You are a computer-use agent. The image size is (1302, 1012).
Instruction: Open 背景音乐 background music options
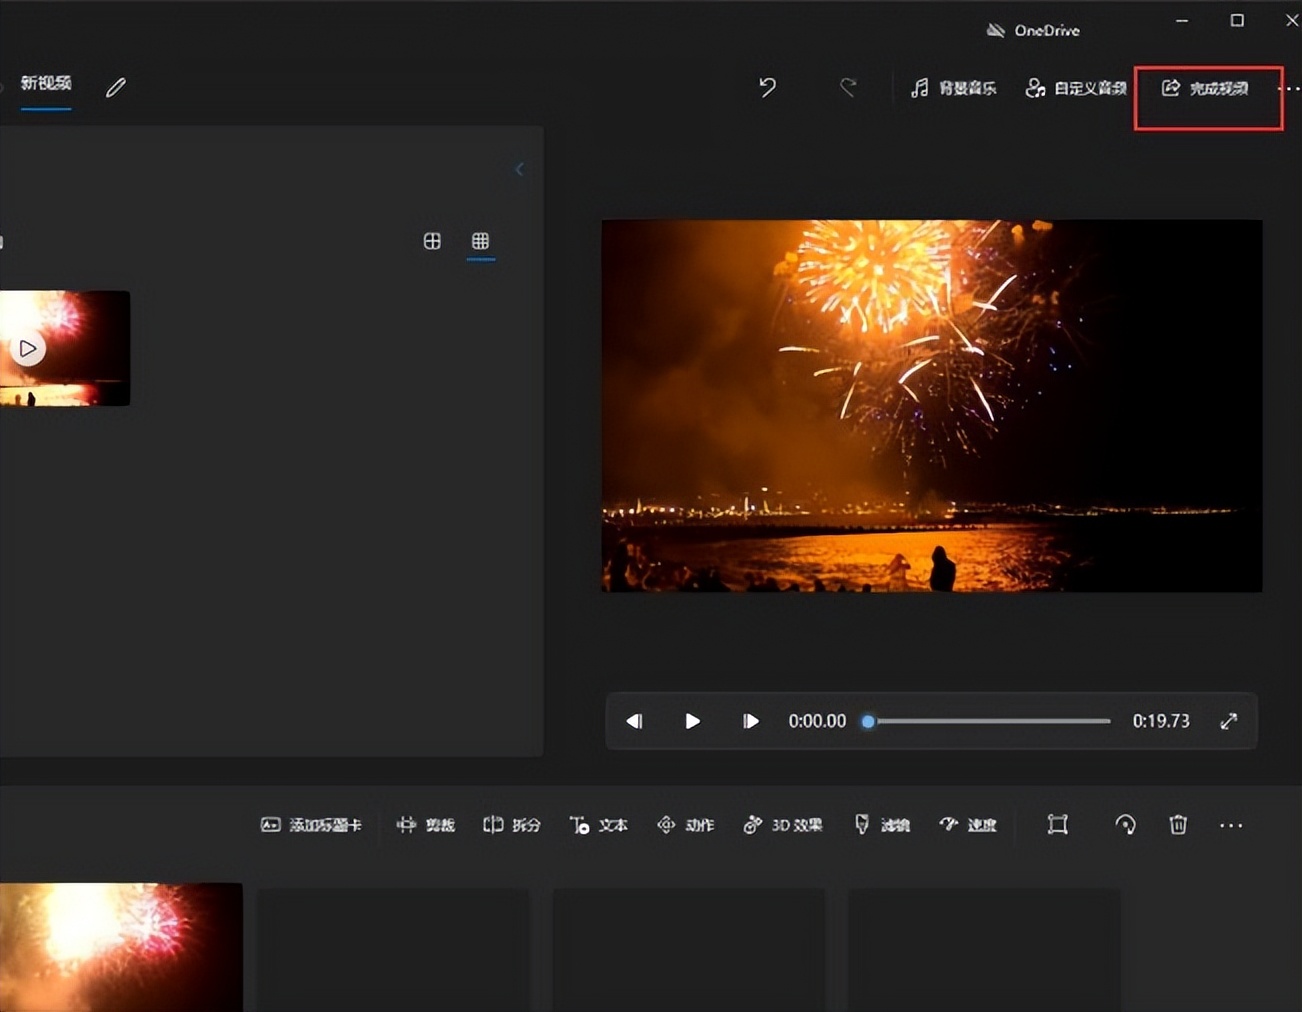point(953,88)
